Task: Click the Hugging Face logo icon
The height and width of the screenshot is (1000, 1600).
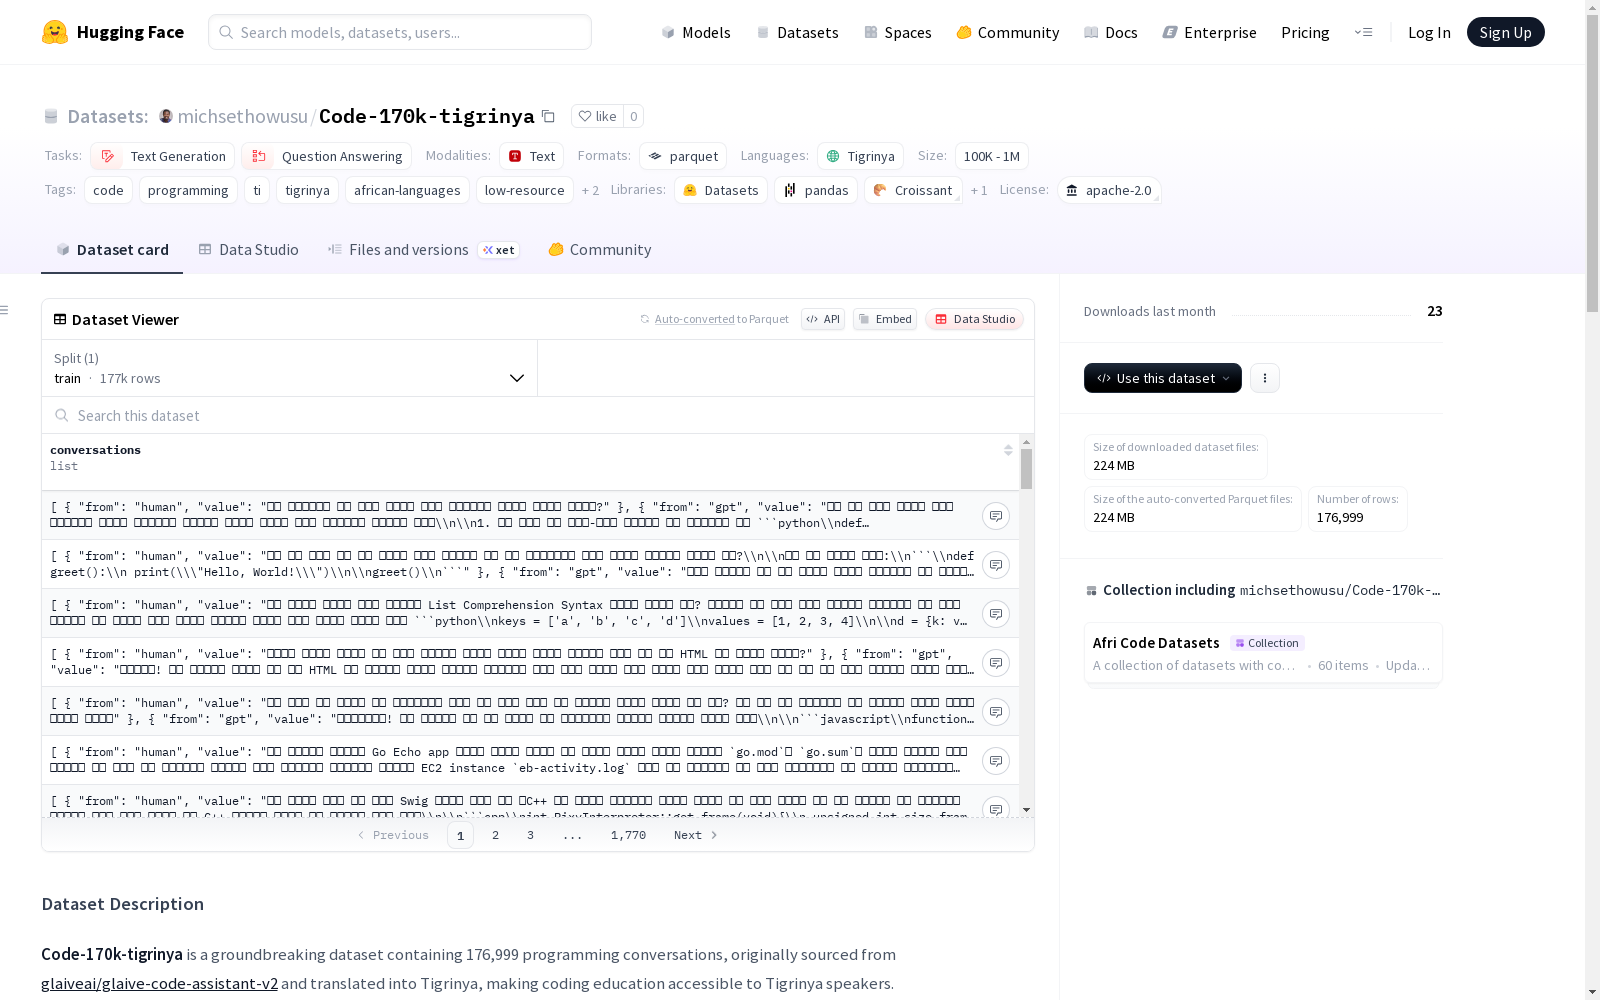Action: tap(55, 32)
